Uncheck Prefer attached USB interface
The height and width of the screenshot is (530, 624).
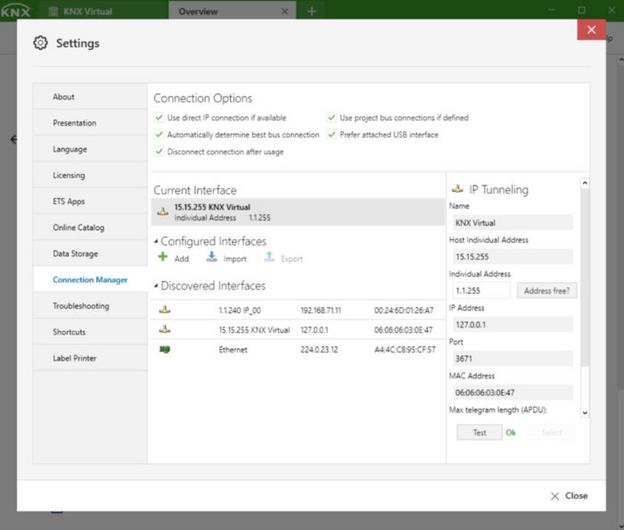tap(332, 134)
